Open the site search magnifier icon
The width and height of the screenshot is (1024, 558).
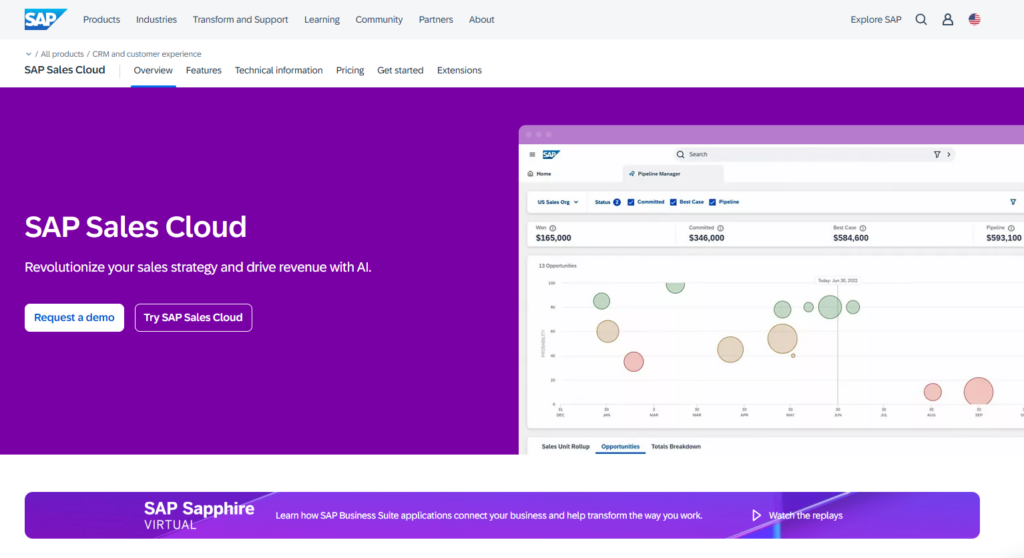(921, 20)
